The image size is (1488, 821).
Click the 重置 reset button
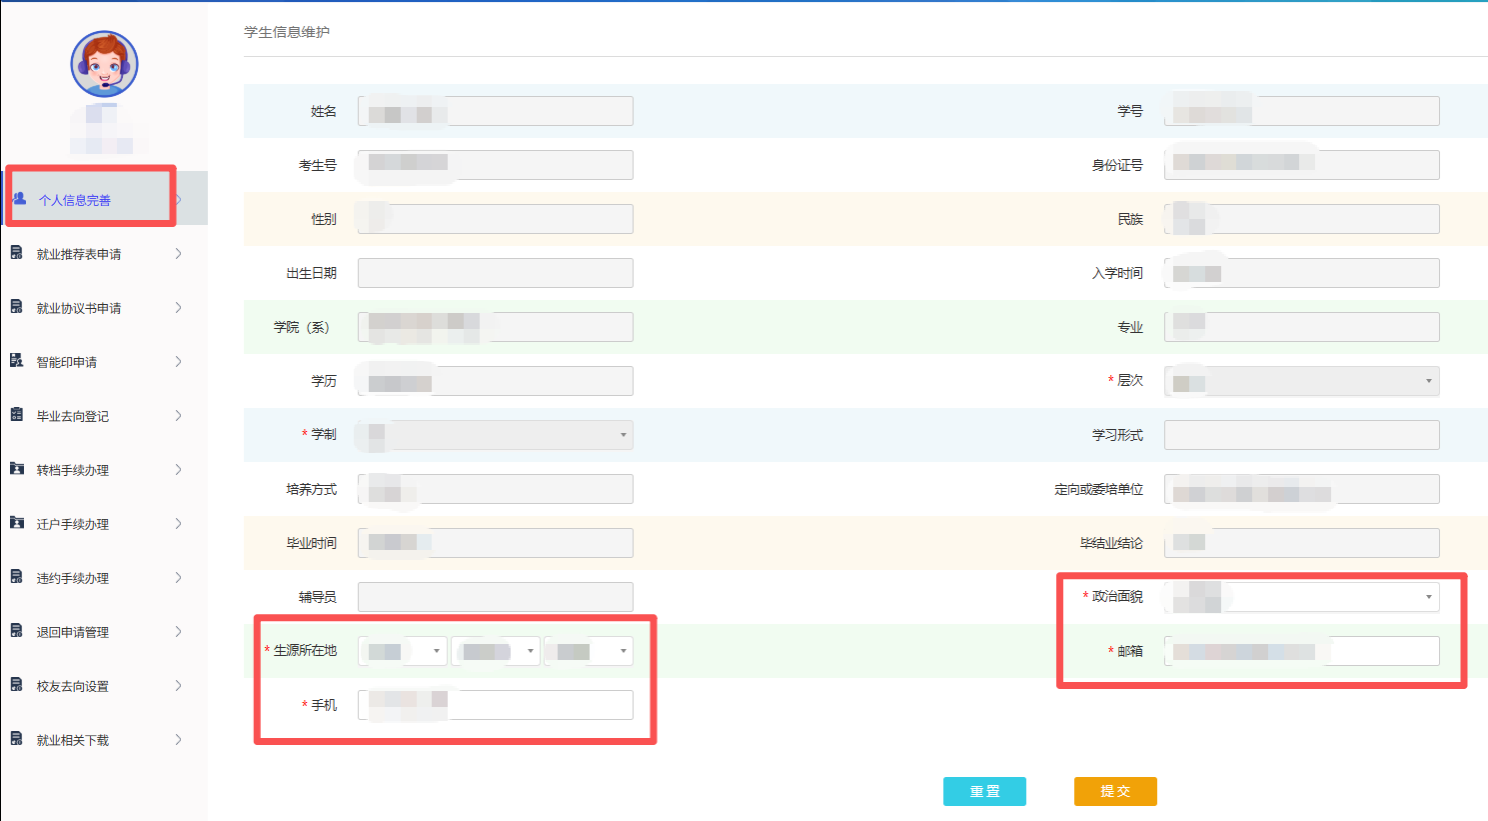[984, 791]
